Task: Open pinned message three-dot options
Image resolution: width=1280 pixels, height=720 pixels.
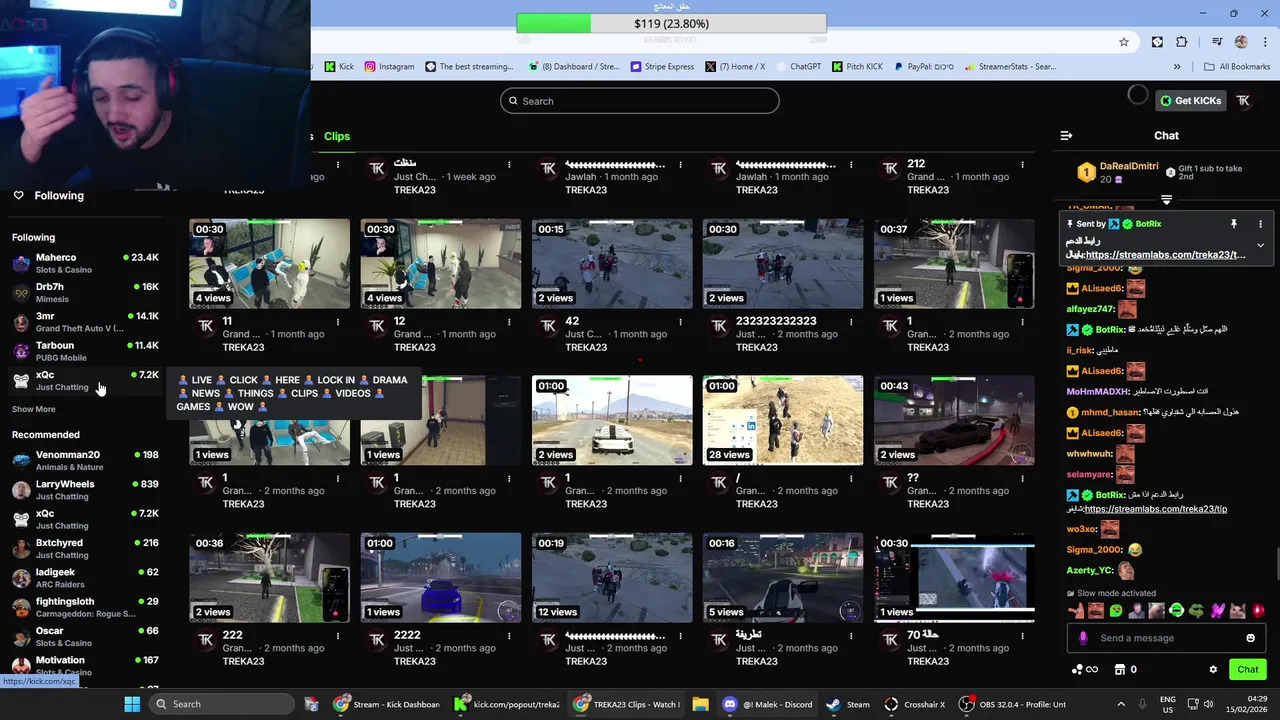Action: [1260, 224]
